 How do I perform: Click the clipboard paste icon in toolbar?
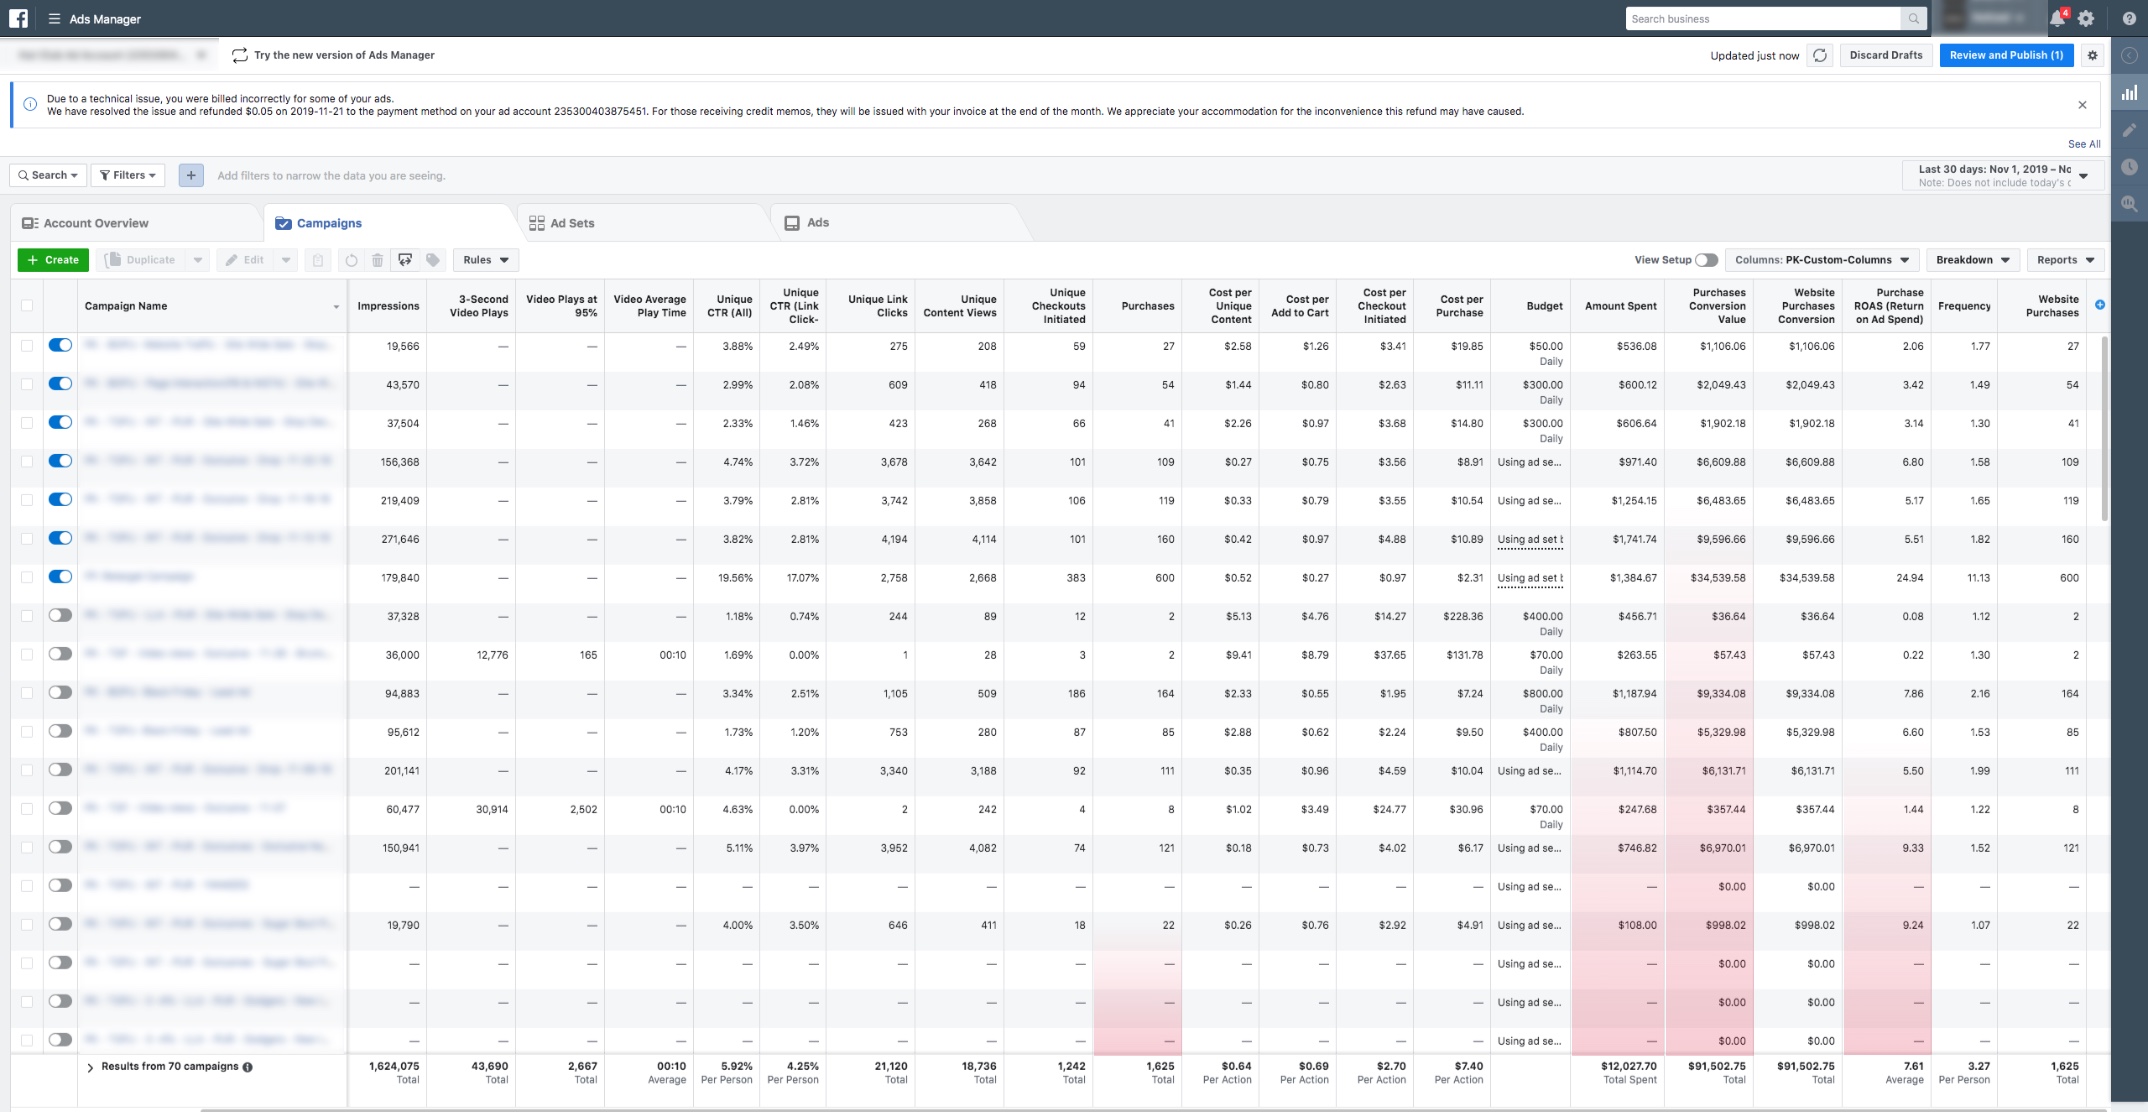click(318, 260)
